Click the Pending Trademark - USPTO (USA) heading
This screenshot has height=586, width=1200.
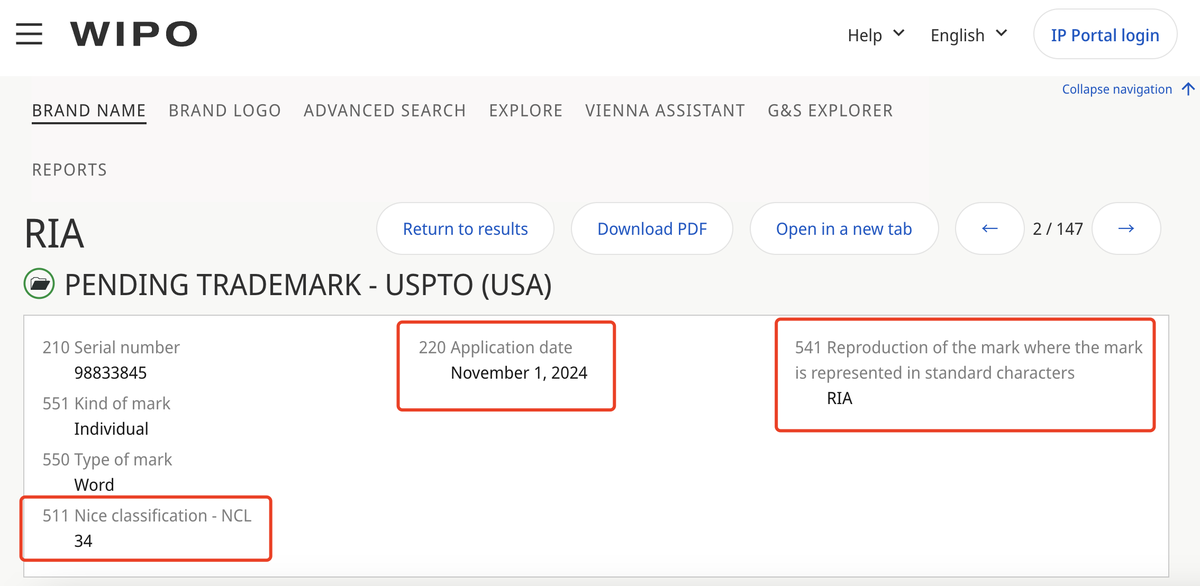pos(308,285)
